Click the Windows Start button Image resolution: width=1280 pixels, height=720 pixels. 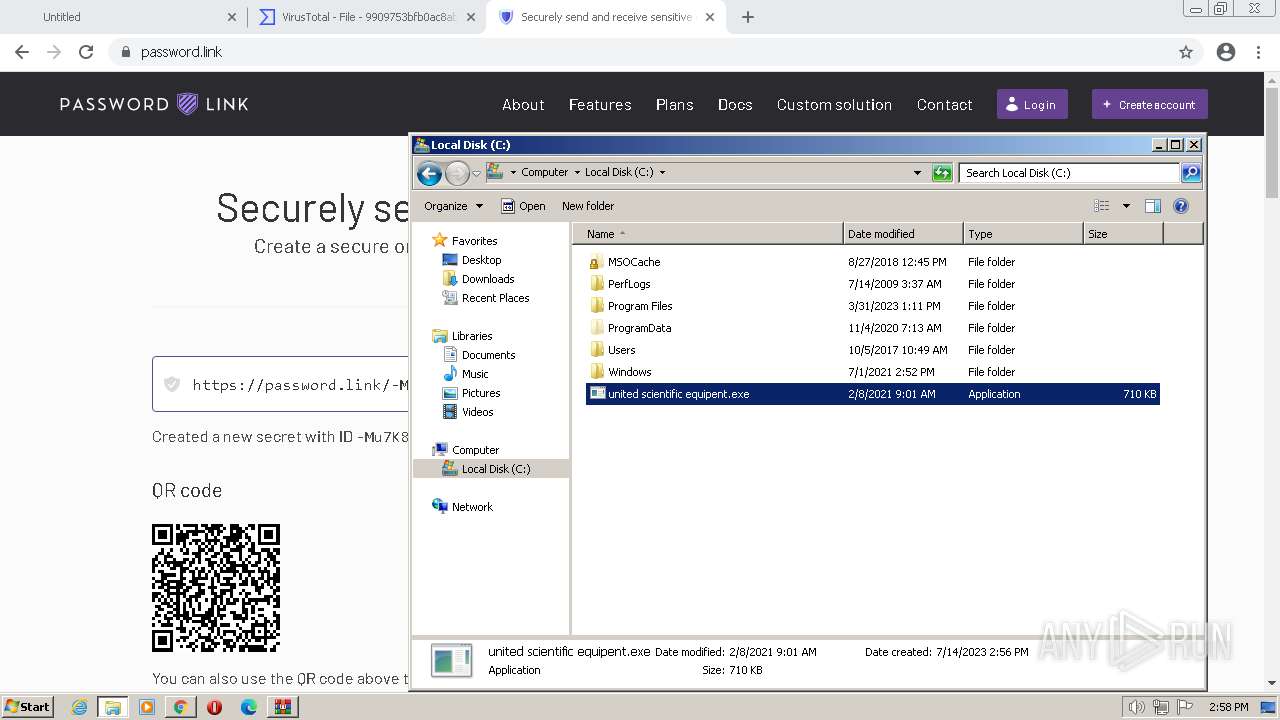pyautogui.click(x=28, y=706)
